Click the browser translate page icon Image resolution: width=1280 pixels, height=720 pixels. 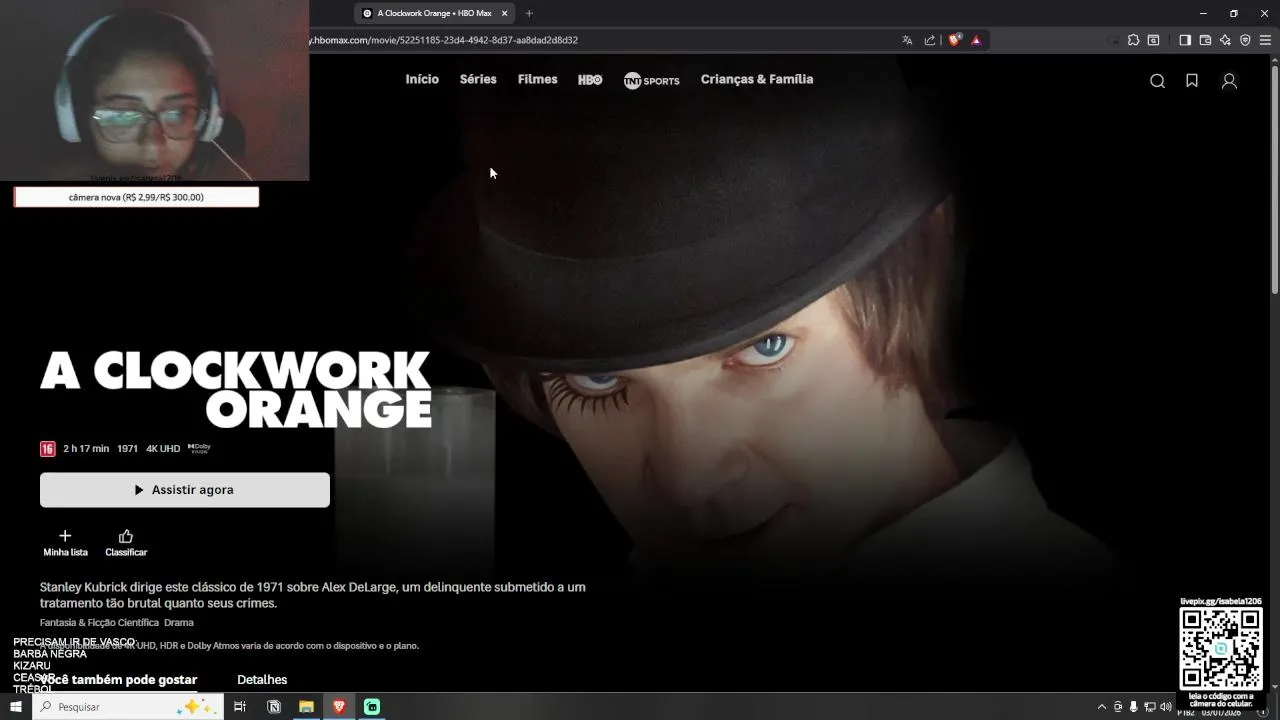point(907,40)
